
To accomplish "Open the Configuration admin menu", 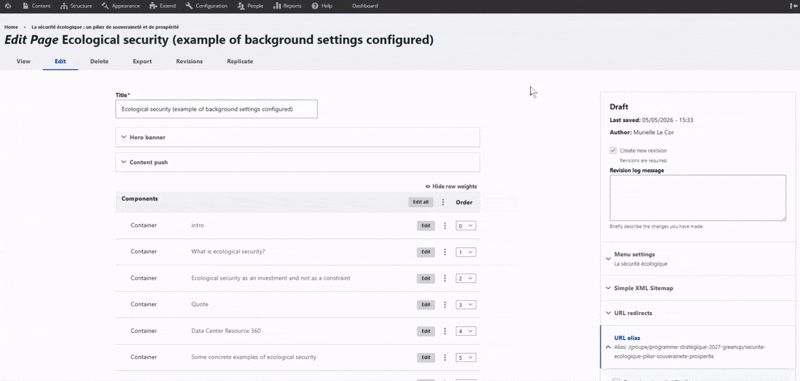I will (x=207, y=6).
